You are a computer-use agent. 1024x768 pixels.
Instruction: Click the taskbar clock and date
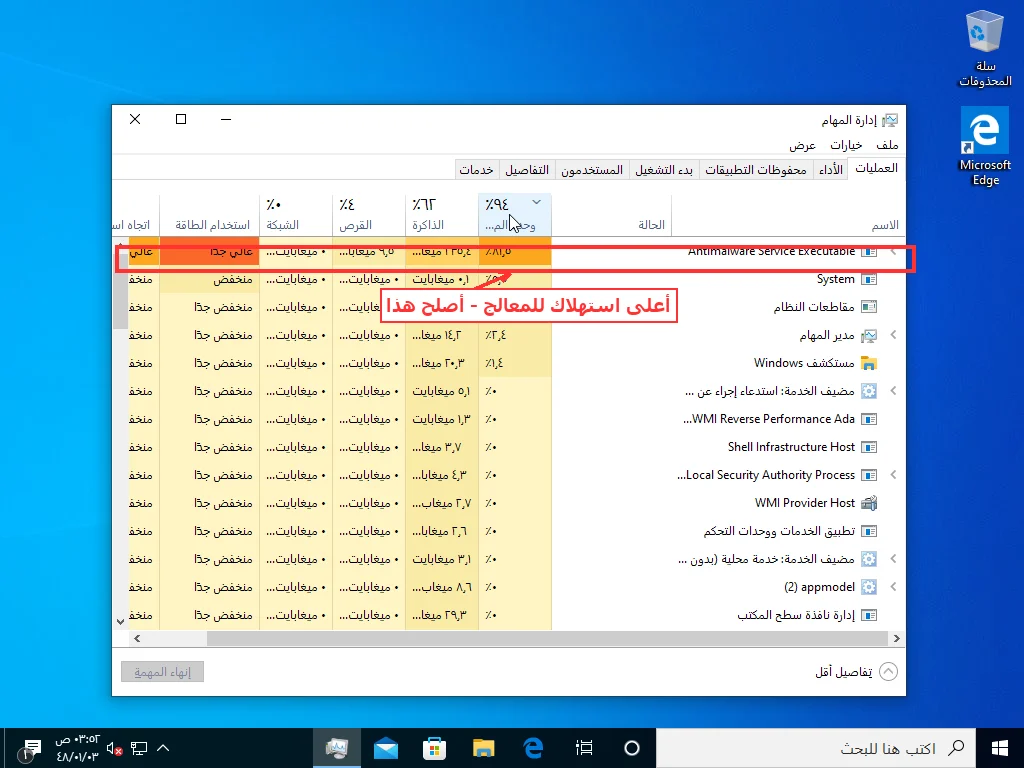tap(77, 748)
